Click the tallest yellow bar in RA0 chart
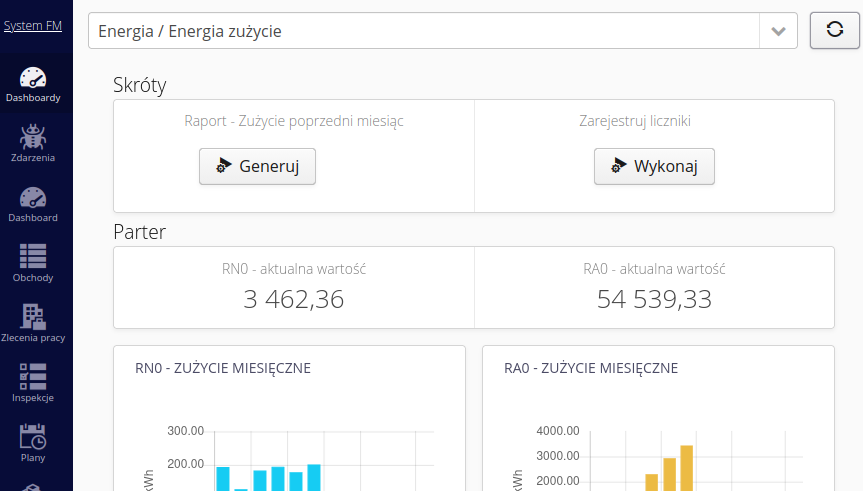The height and width of the screenshot is (491, 863). click(686, 468)
